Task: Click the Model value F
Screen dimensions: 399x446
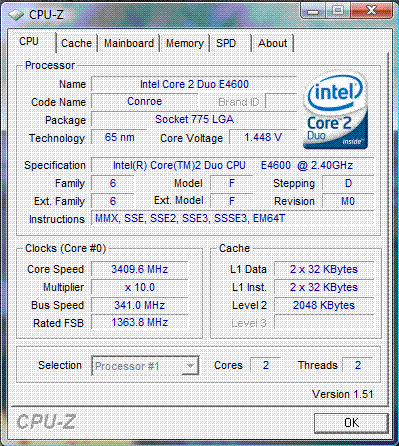Action: point(232,183)
